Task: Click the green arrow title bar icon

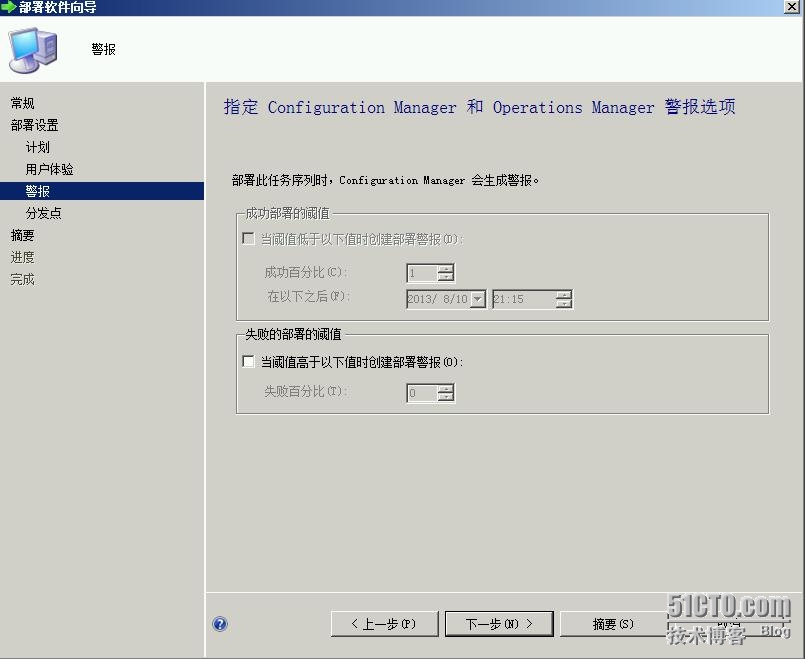Action: (x=8, y=7)
